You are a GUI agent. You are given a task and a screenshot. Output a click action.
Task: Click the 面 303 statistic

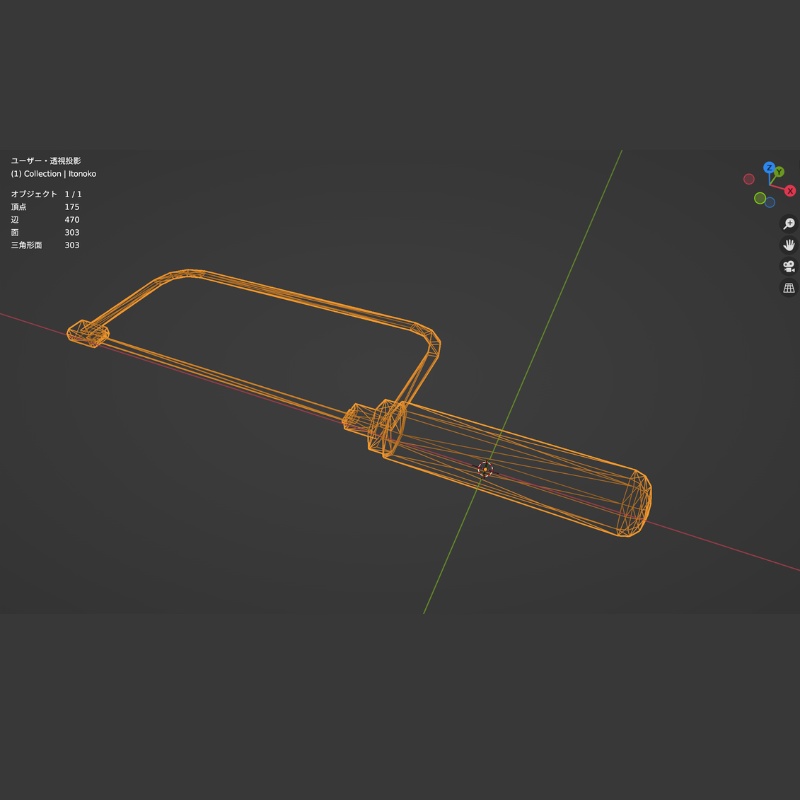pos(45,232)
